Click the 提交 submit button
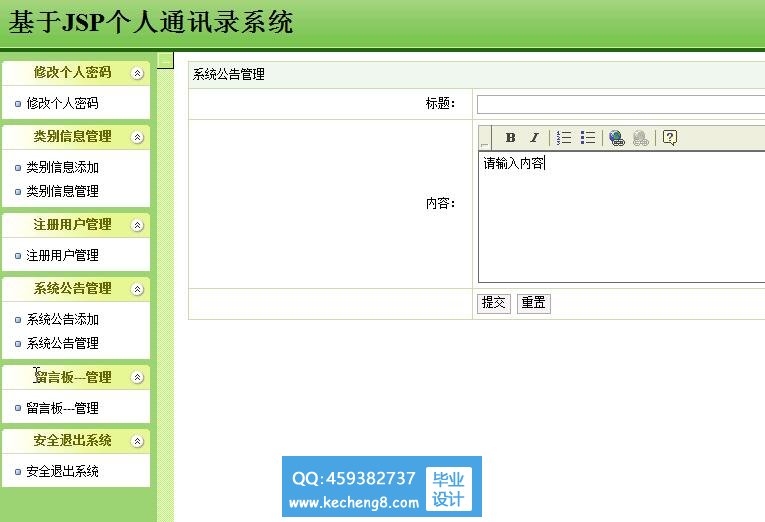Screen dimensions: 765x522 (x=494, y=303)
